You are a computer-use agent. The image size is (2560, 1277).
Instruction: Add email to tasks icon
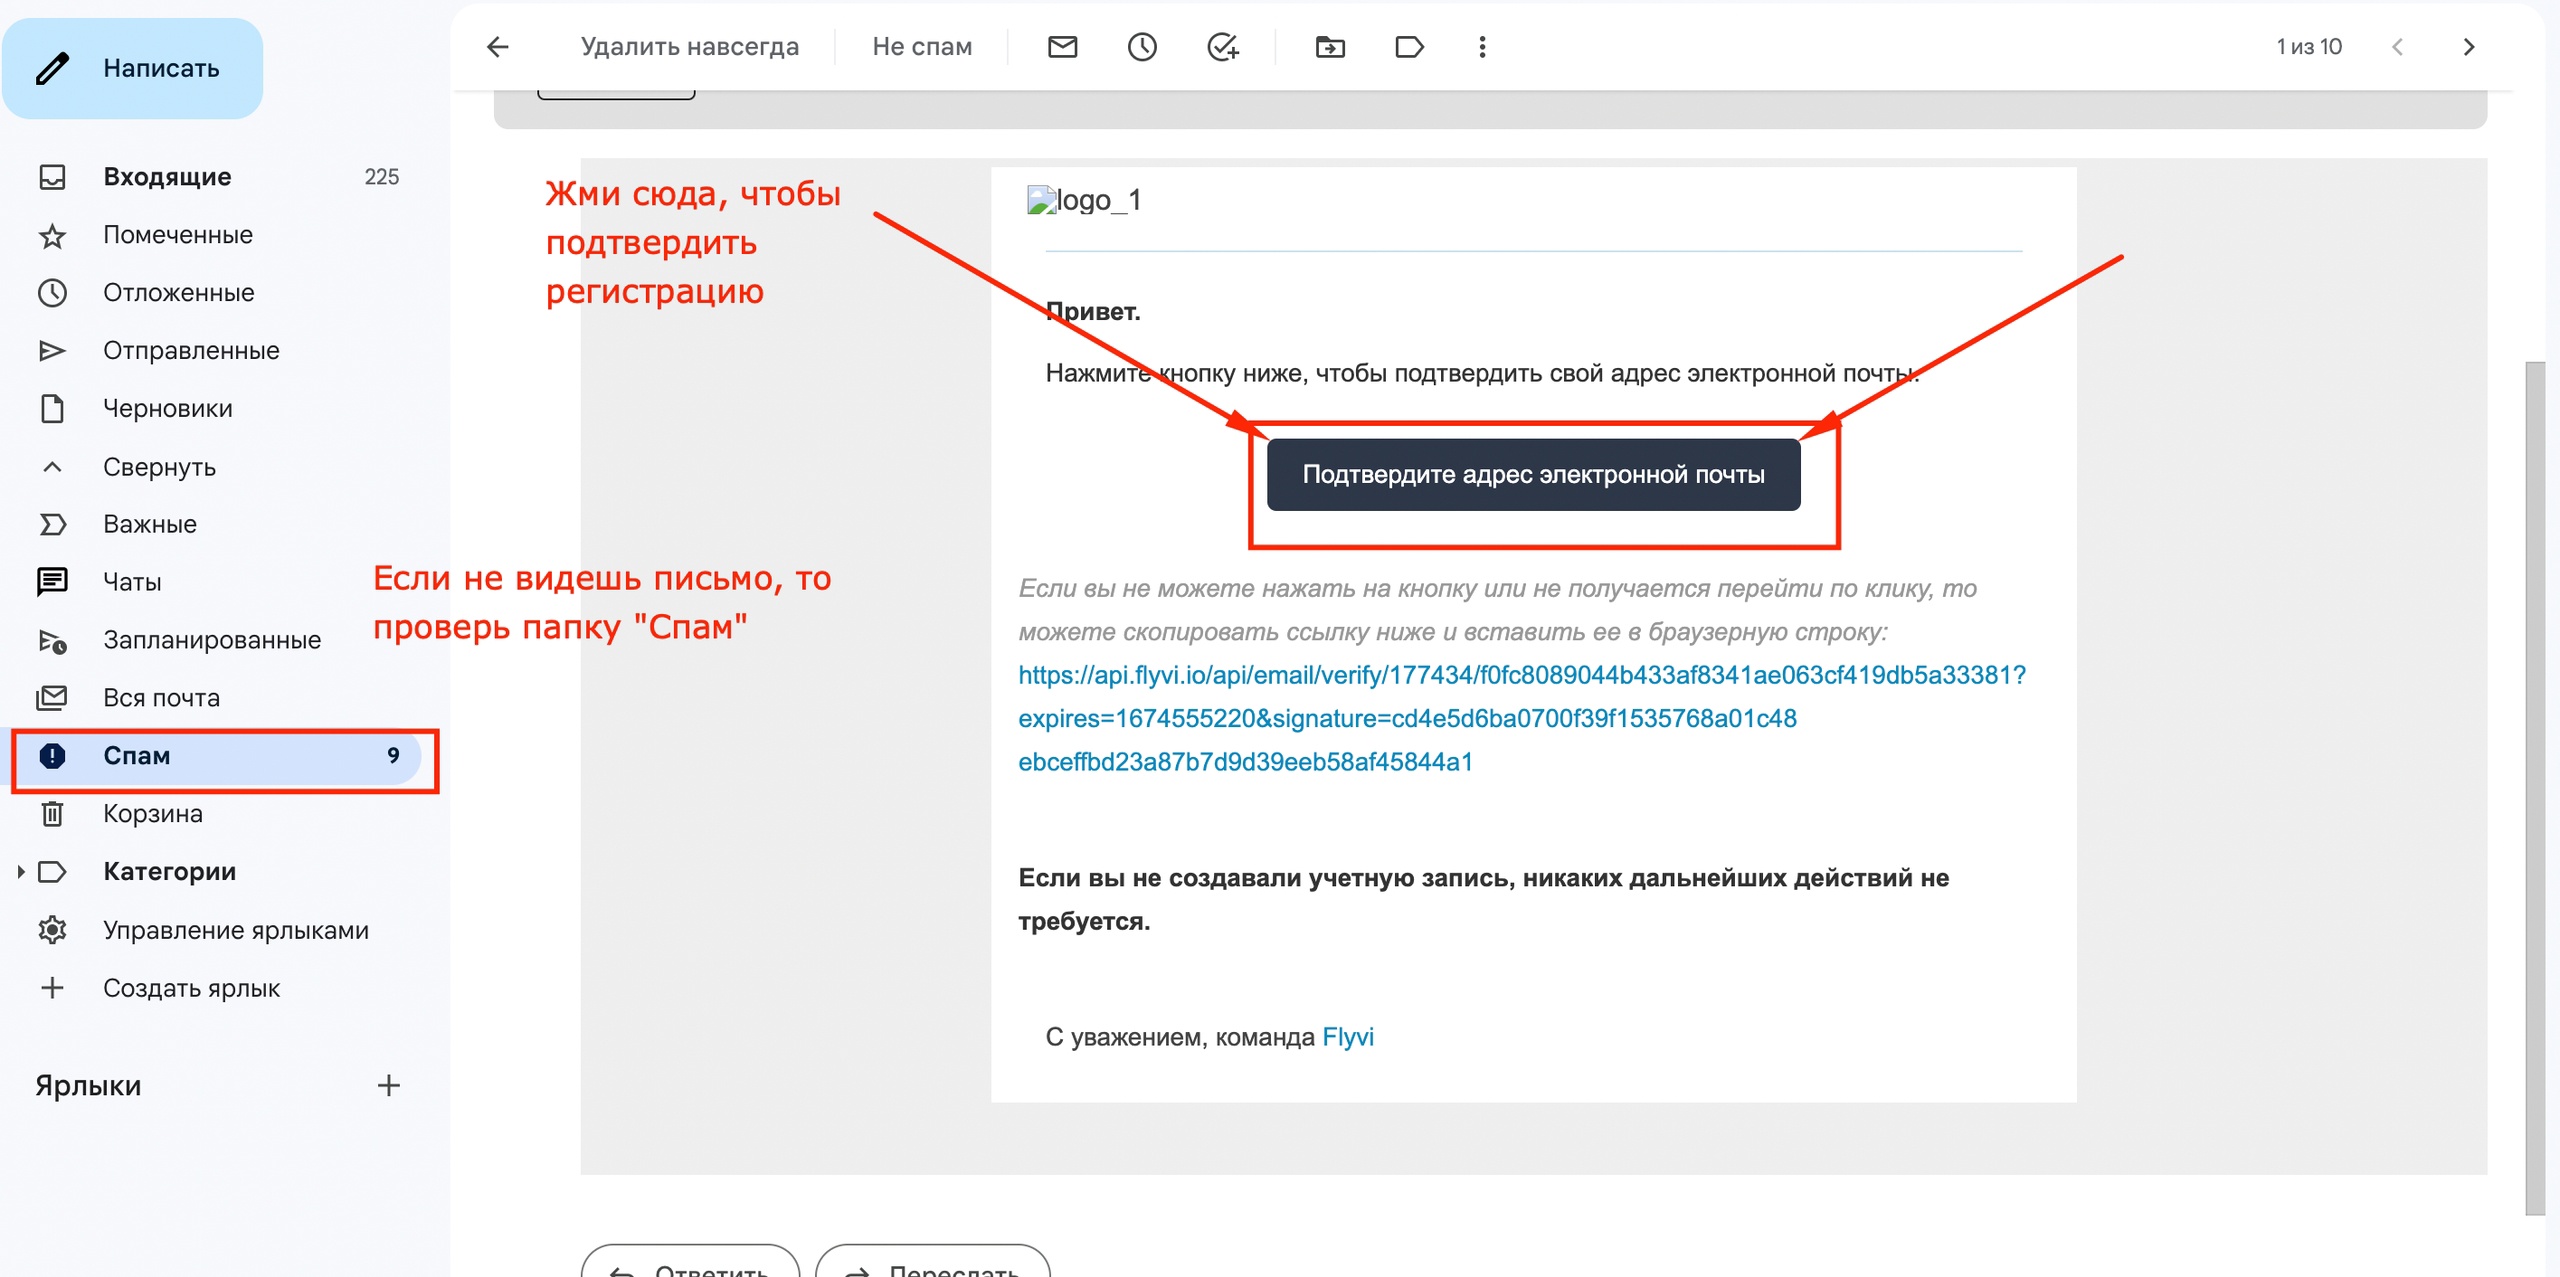[1222, 47]
